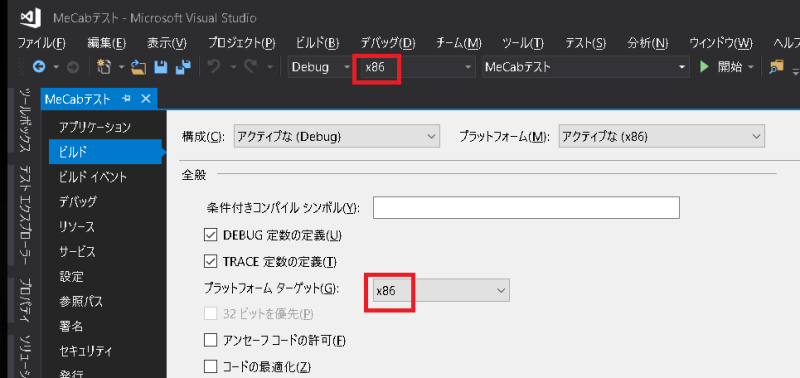Select the デバッグ properties page
Screen dimensions: 800x378
[x=78, y=201]
